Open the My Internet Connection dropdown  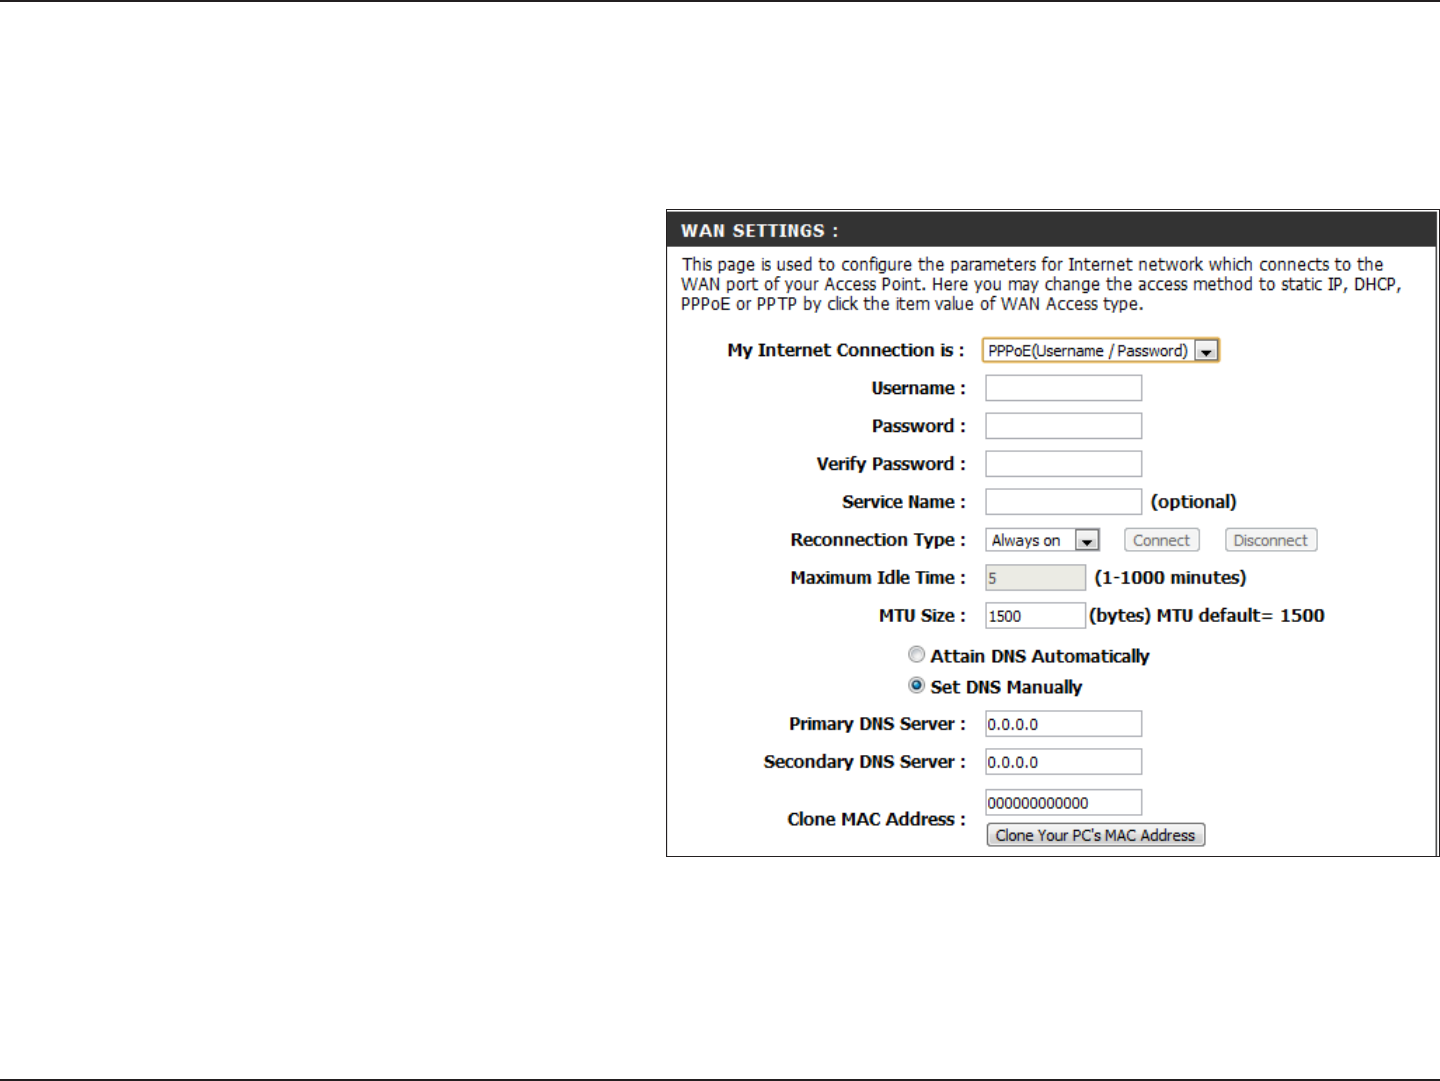(x=1100, y=350)
